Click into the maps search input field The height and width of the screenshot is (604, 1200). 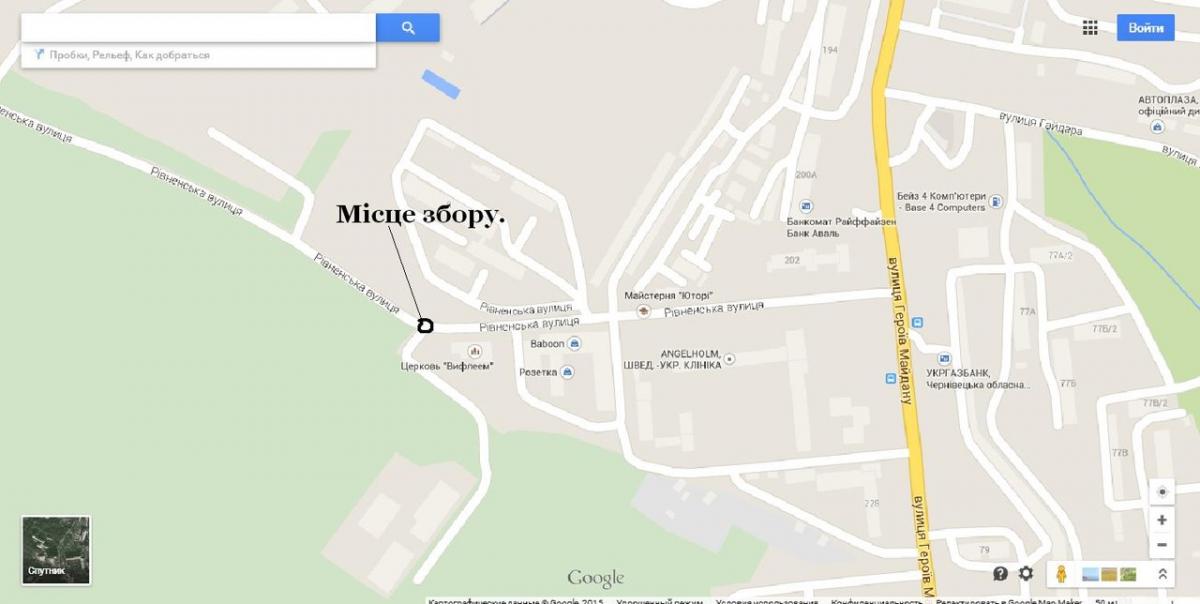(199, 27)
